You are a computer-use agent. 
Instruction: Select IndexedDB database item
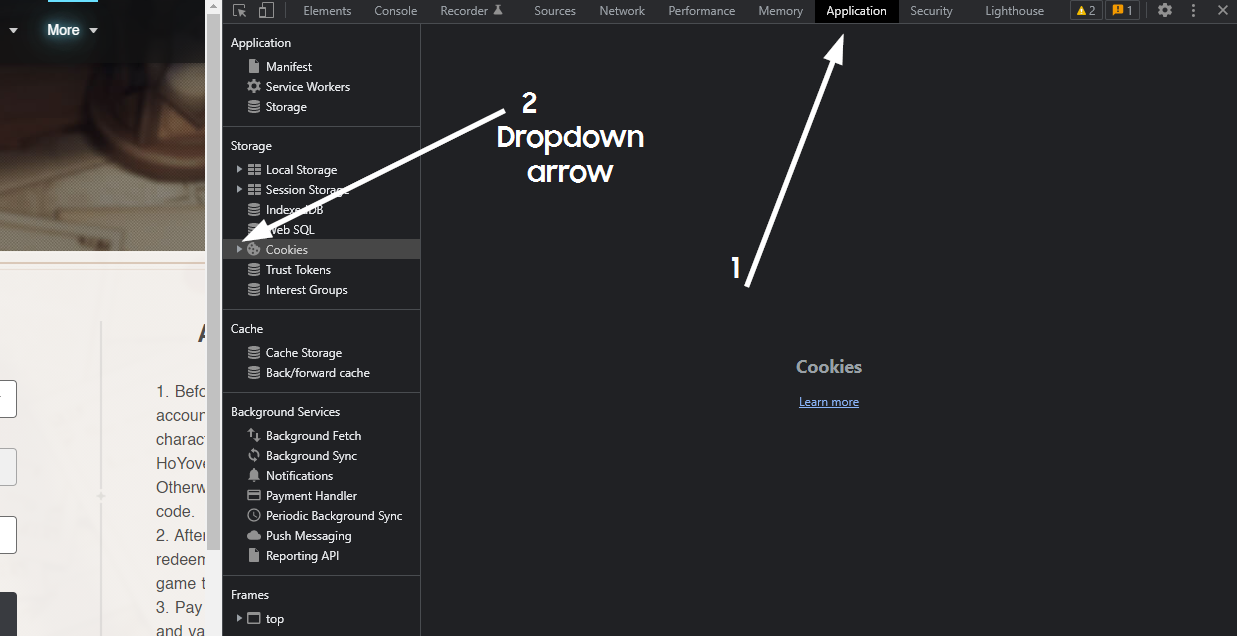tap(294, 210)
